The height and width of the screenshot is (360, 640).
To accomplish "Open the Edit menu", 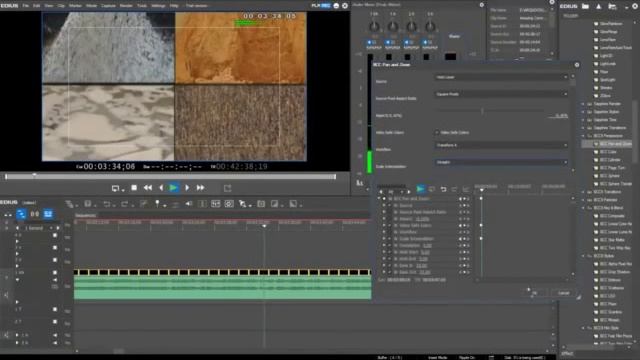I will [36, 6].
